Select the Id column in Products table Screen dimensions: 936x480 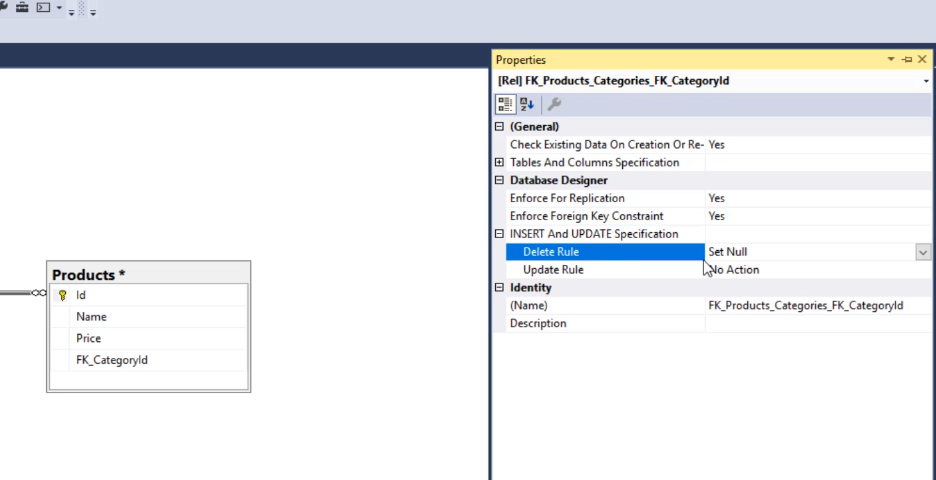(x=149, y=295)
